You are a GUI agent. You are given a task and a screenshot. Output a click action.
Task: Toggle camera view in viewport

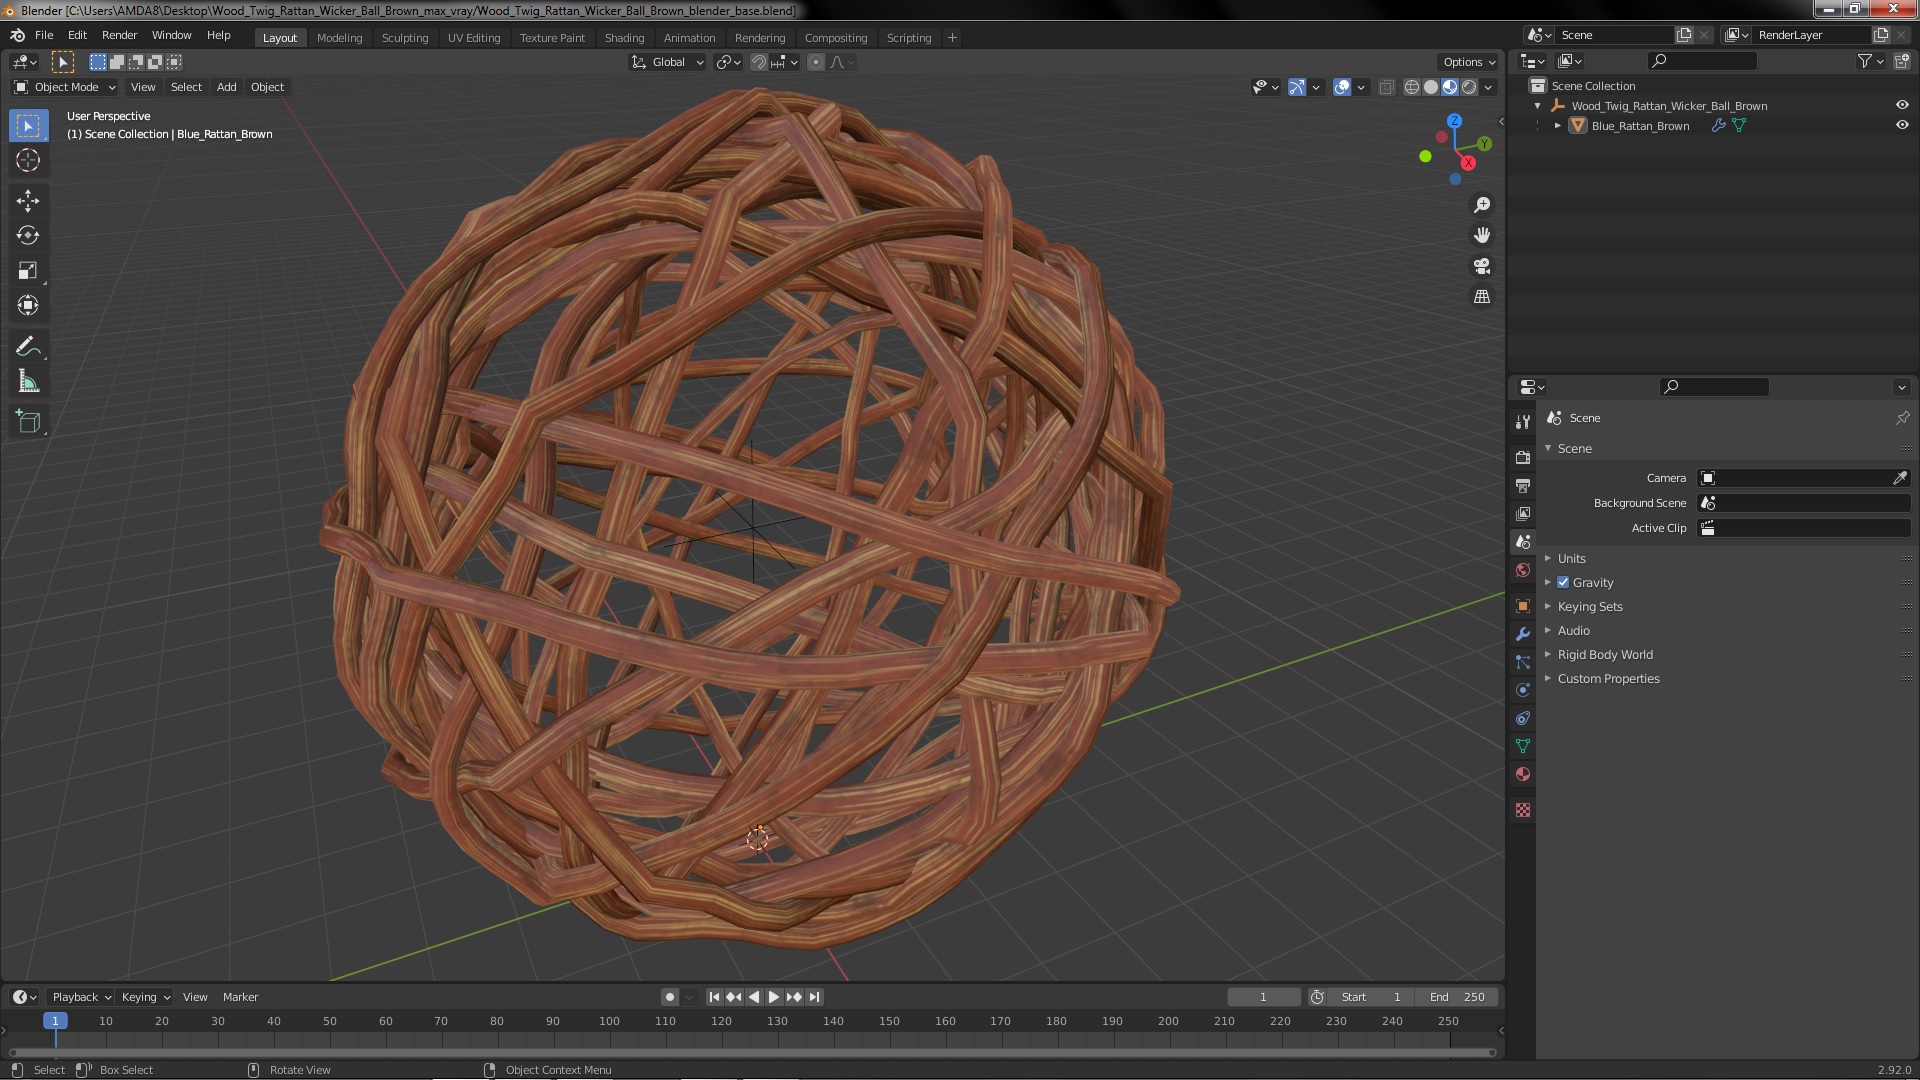point(1482,266)
